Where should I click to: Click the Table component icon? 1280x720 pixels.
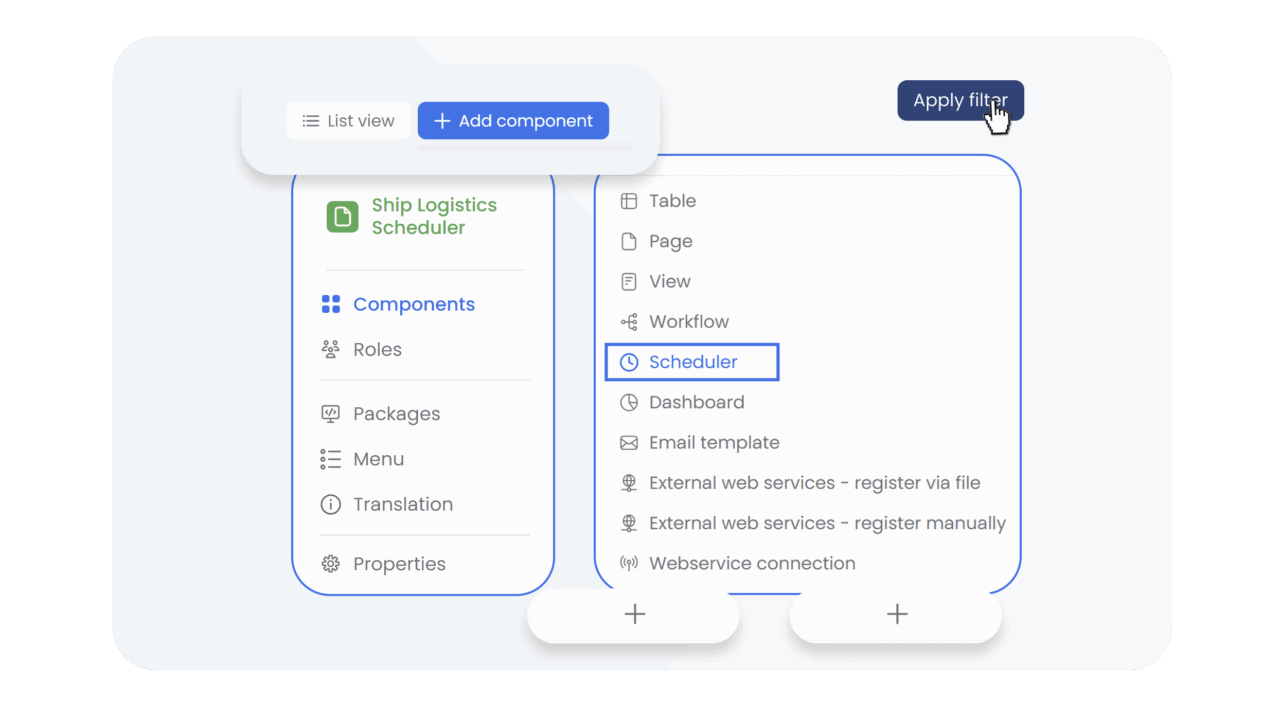629,201
